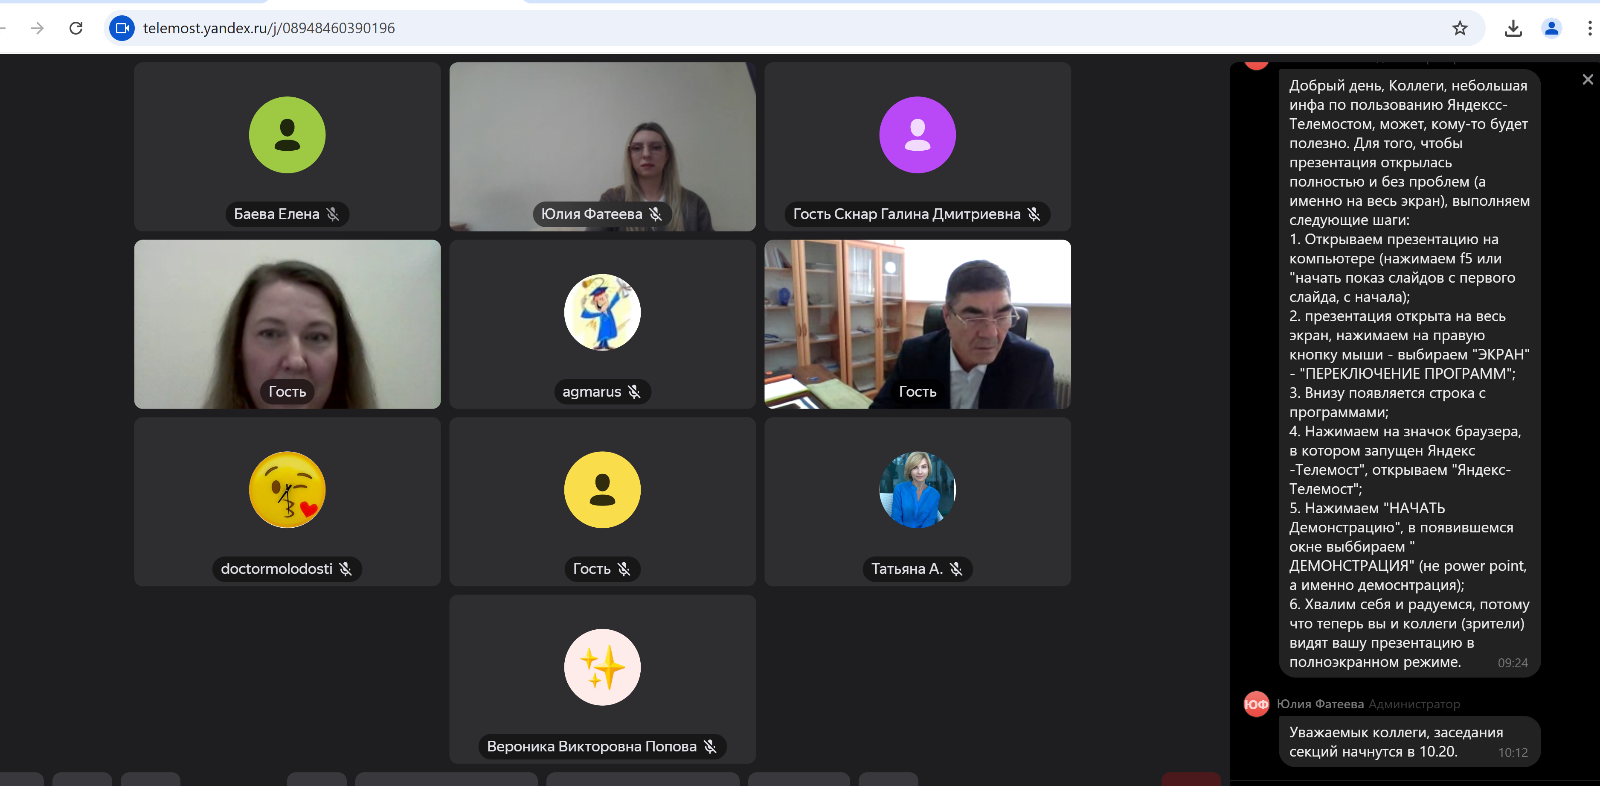Click the camera site-info icon in address bar
This screenshot has width=1600, height=786.
(x=121, y=28)
